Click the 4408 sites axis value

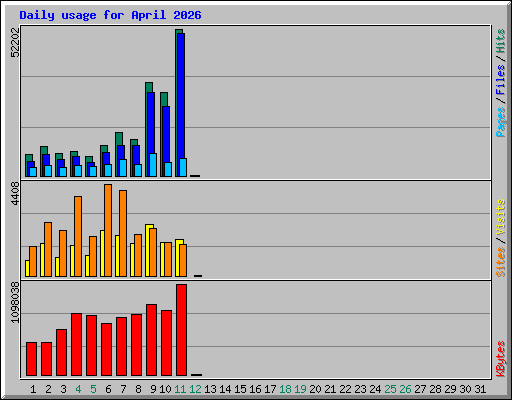coord(15,194)
